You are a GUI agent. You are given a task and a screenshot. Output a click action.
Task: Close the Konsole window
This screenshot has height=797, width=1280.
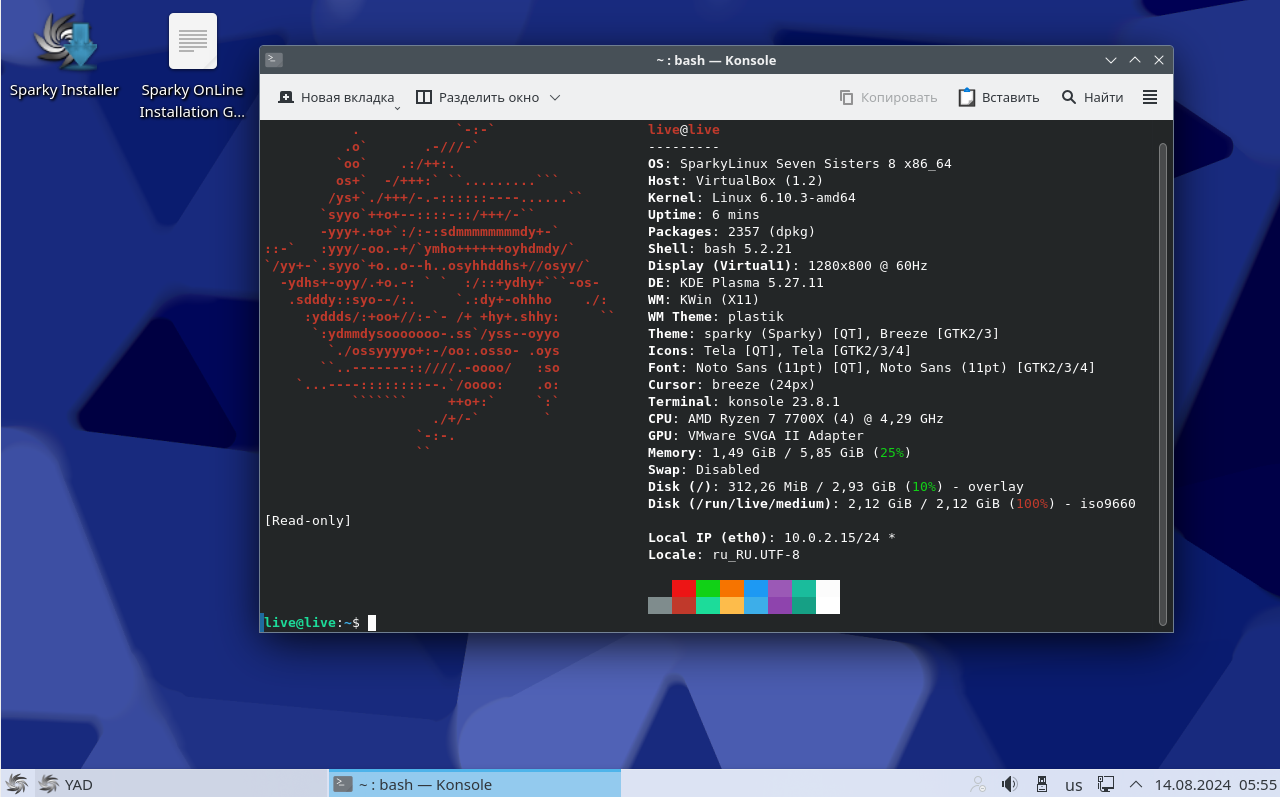tap(1159, 60)
